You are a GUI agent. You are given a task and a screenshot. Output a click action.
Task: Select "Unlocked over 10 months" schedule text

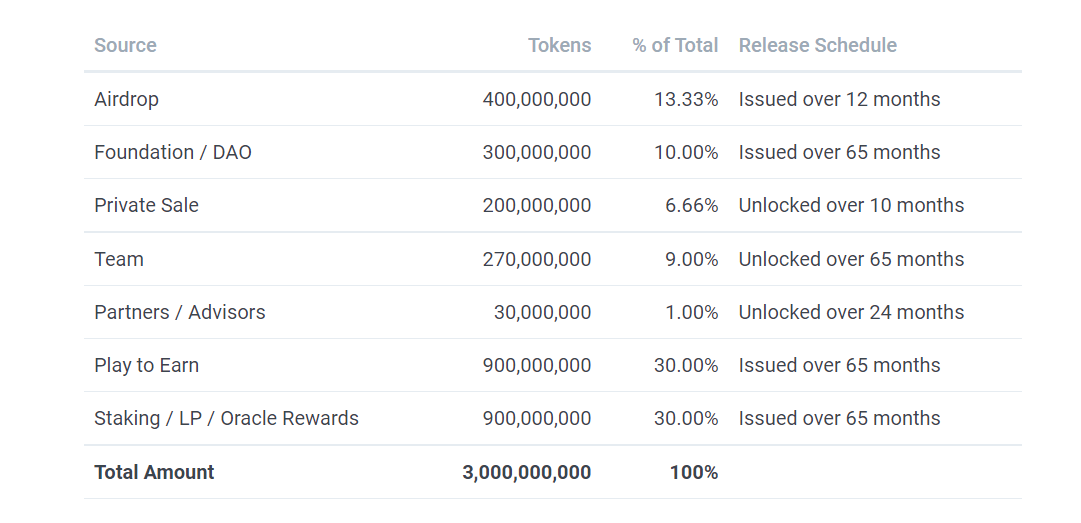pos(851,205)
